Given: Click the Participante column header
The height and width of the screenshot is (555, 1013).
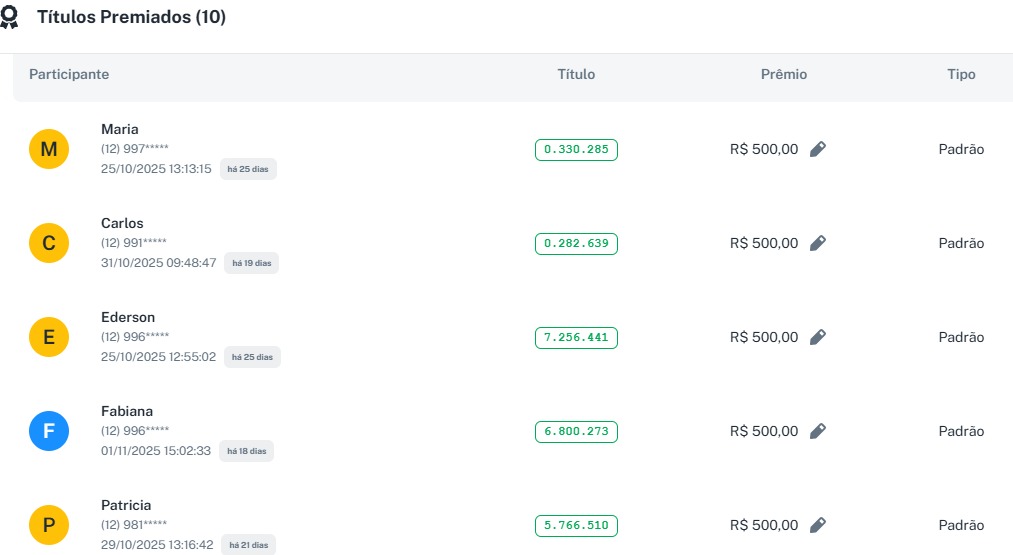Looking at the screenshot, I should (69, 75).
